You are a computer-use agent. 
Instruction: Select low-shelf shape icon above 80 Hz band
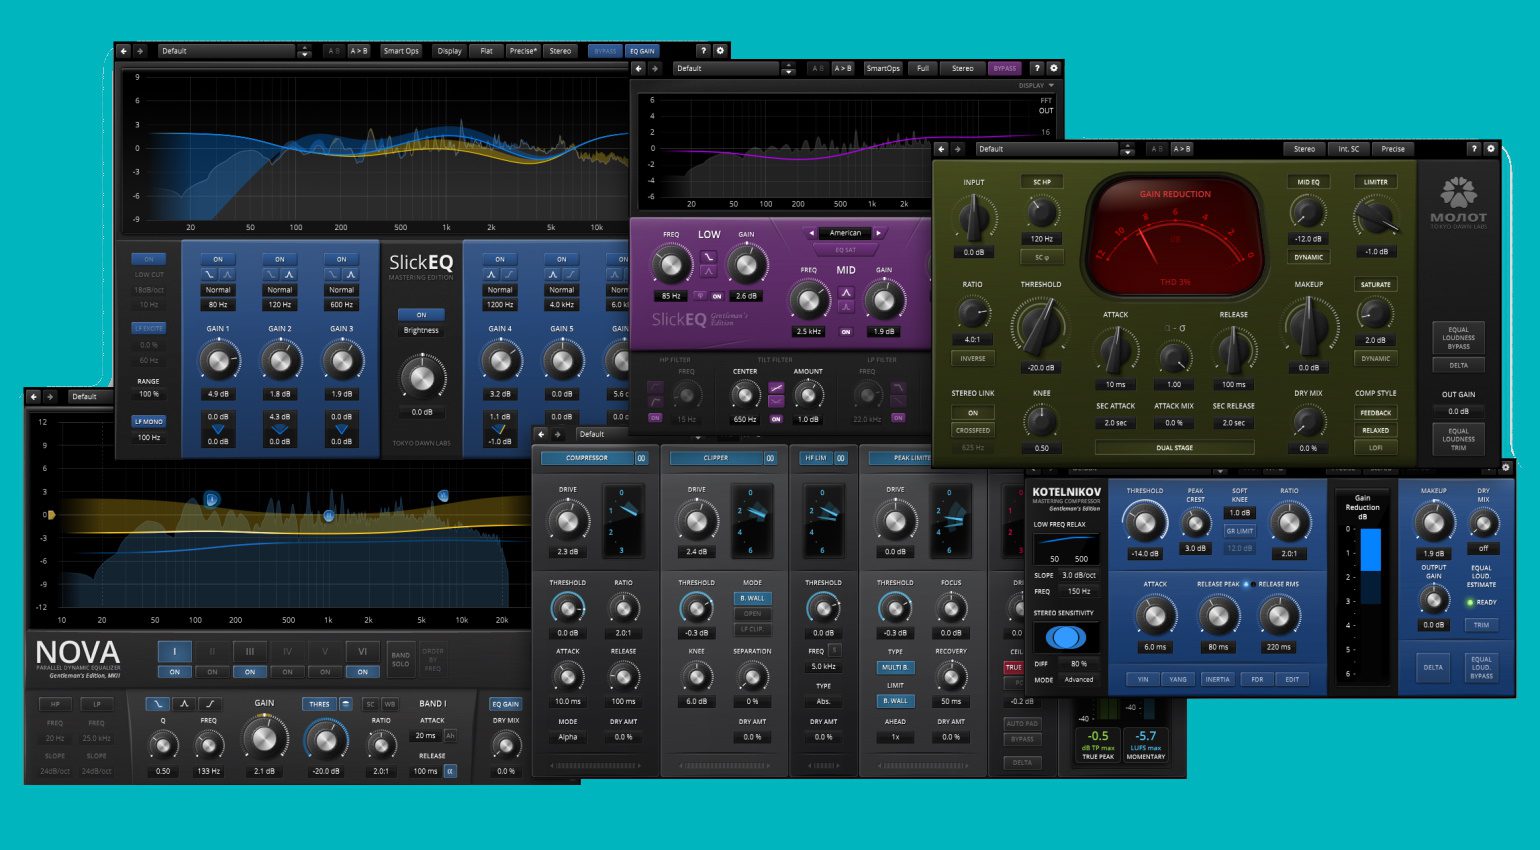(x=209, y=274)
